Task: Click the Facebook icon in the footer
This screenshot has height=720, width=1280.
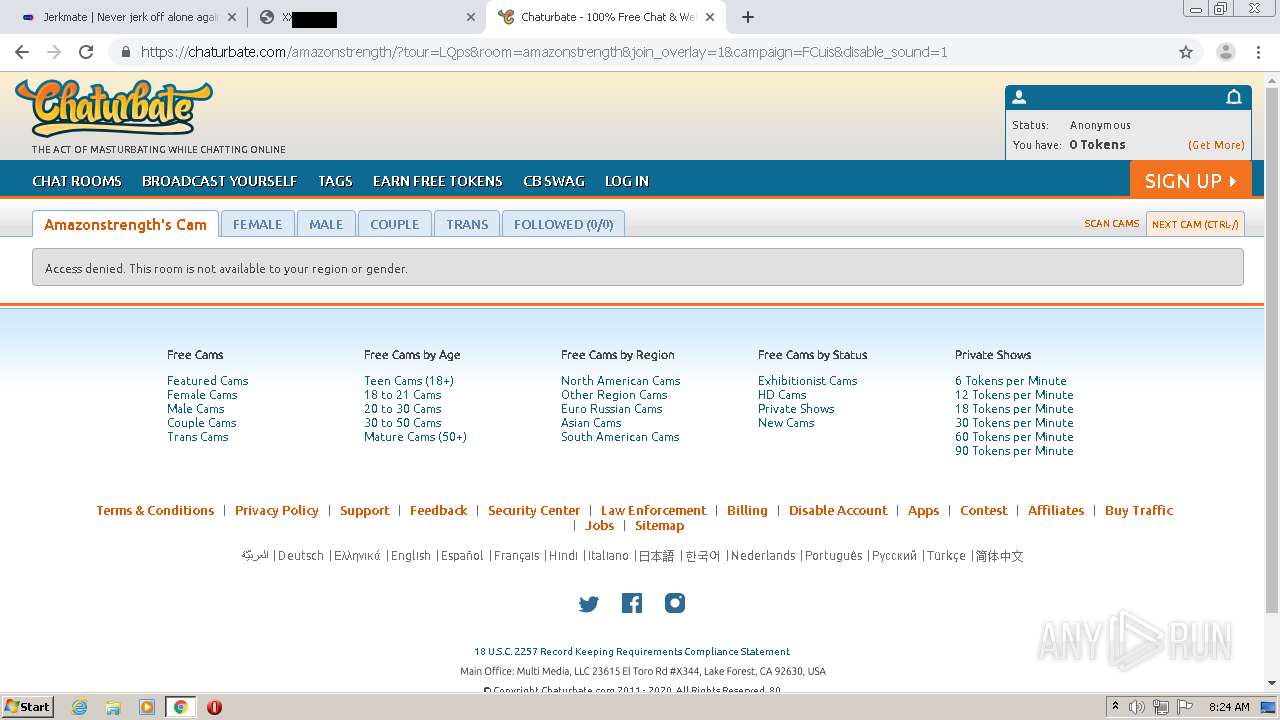Action: 632,603
